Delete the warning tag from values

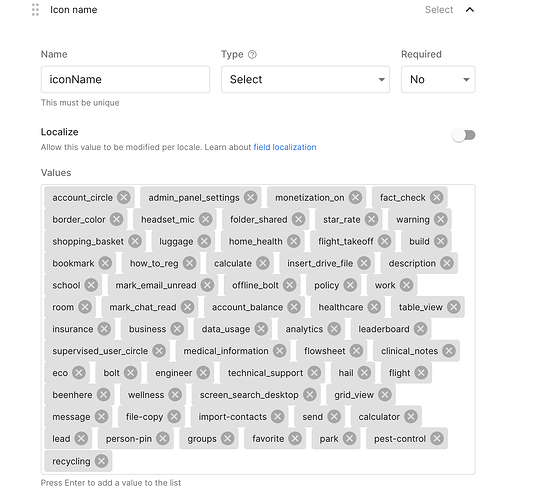[x=440, y=219]
